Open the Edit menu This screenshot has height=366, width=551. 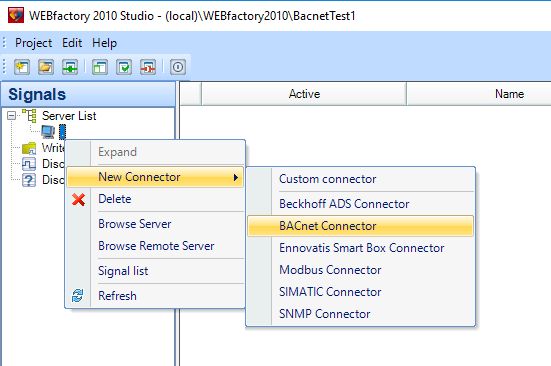72,43
